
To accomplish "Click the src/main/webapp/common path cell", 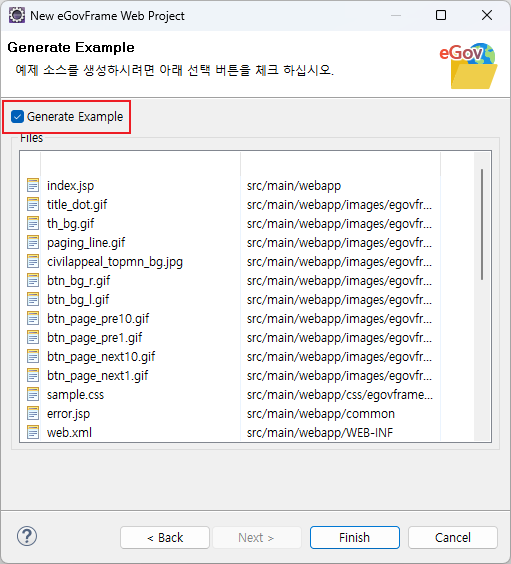I will tap(321, 414).
